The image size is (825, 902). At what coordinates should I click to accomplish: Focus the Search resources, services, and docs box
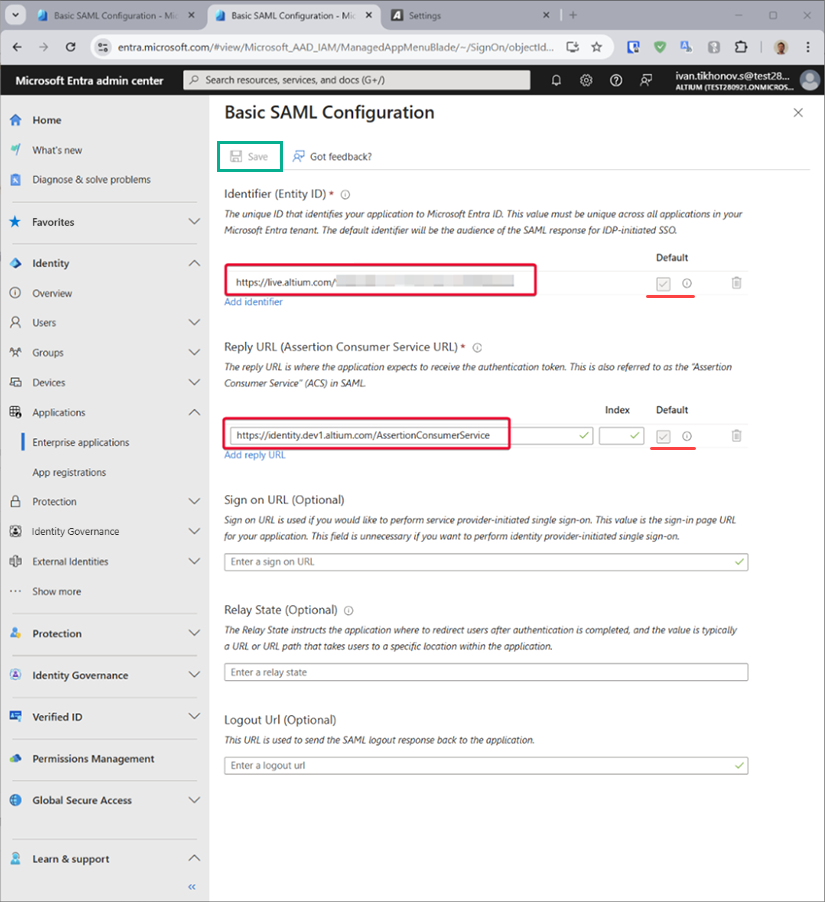click(x=357, y=80)
